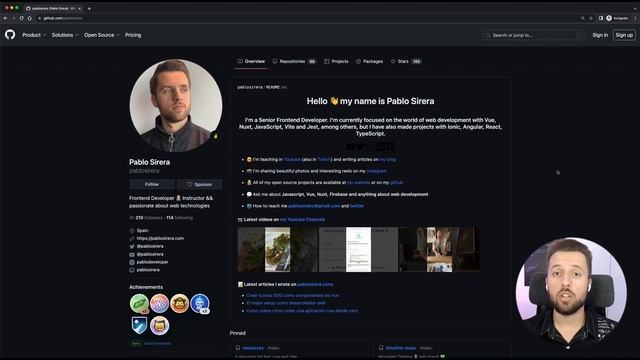Open the third video thumbnail on right

[x=440, y=249]
